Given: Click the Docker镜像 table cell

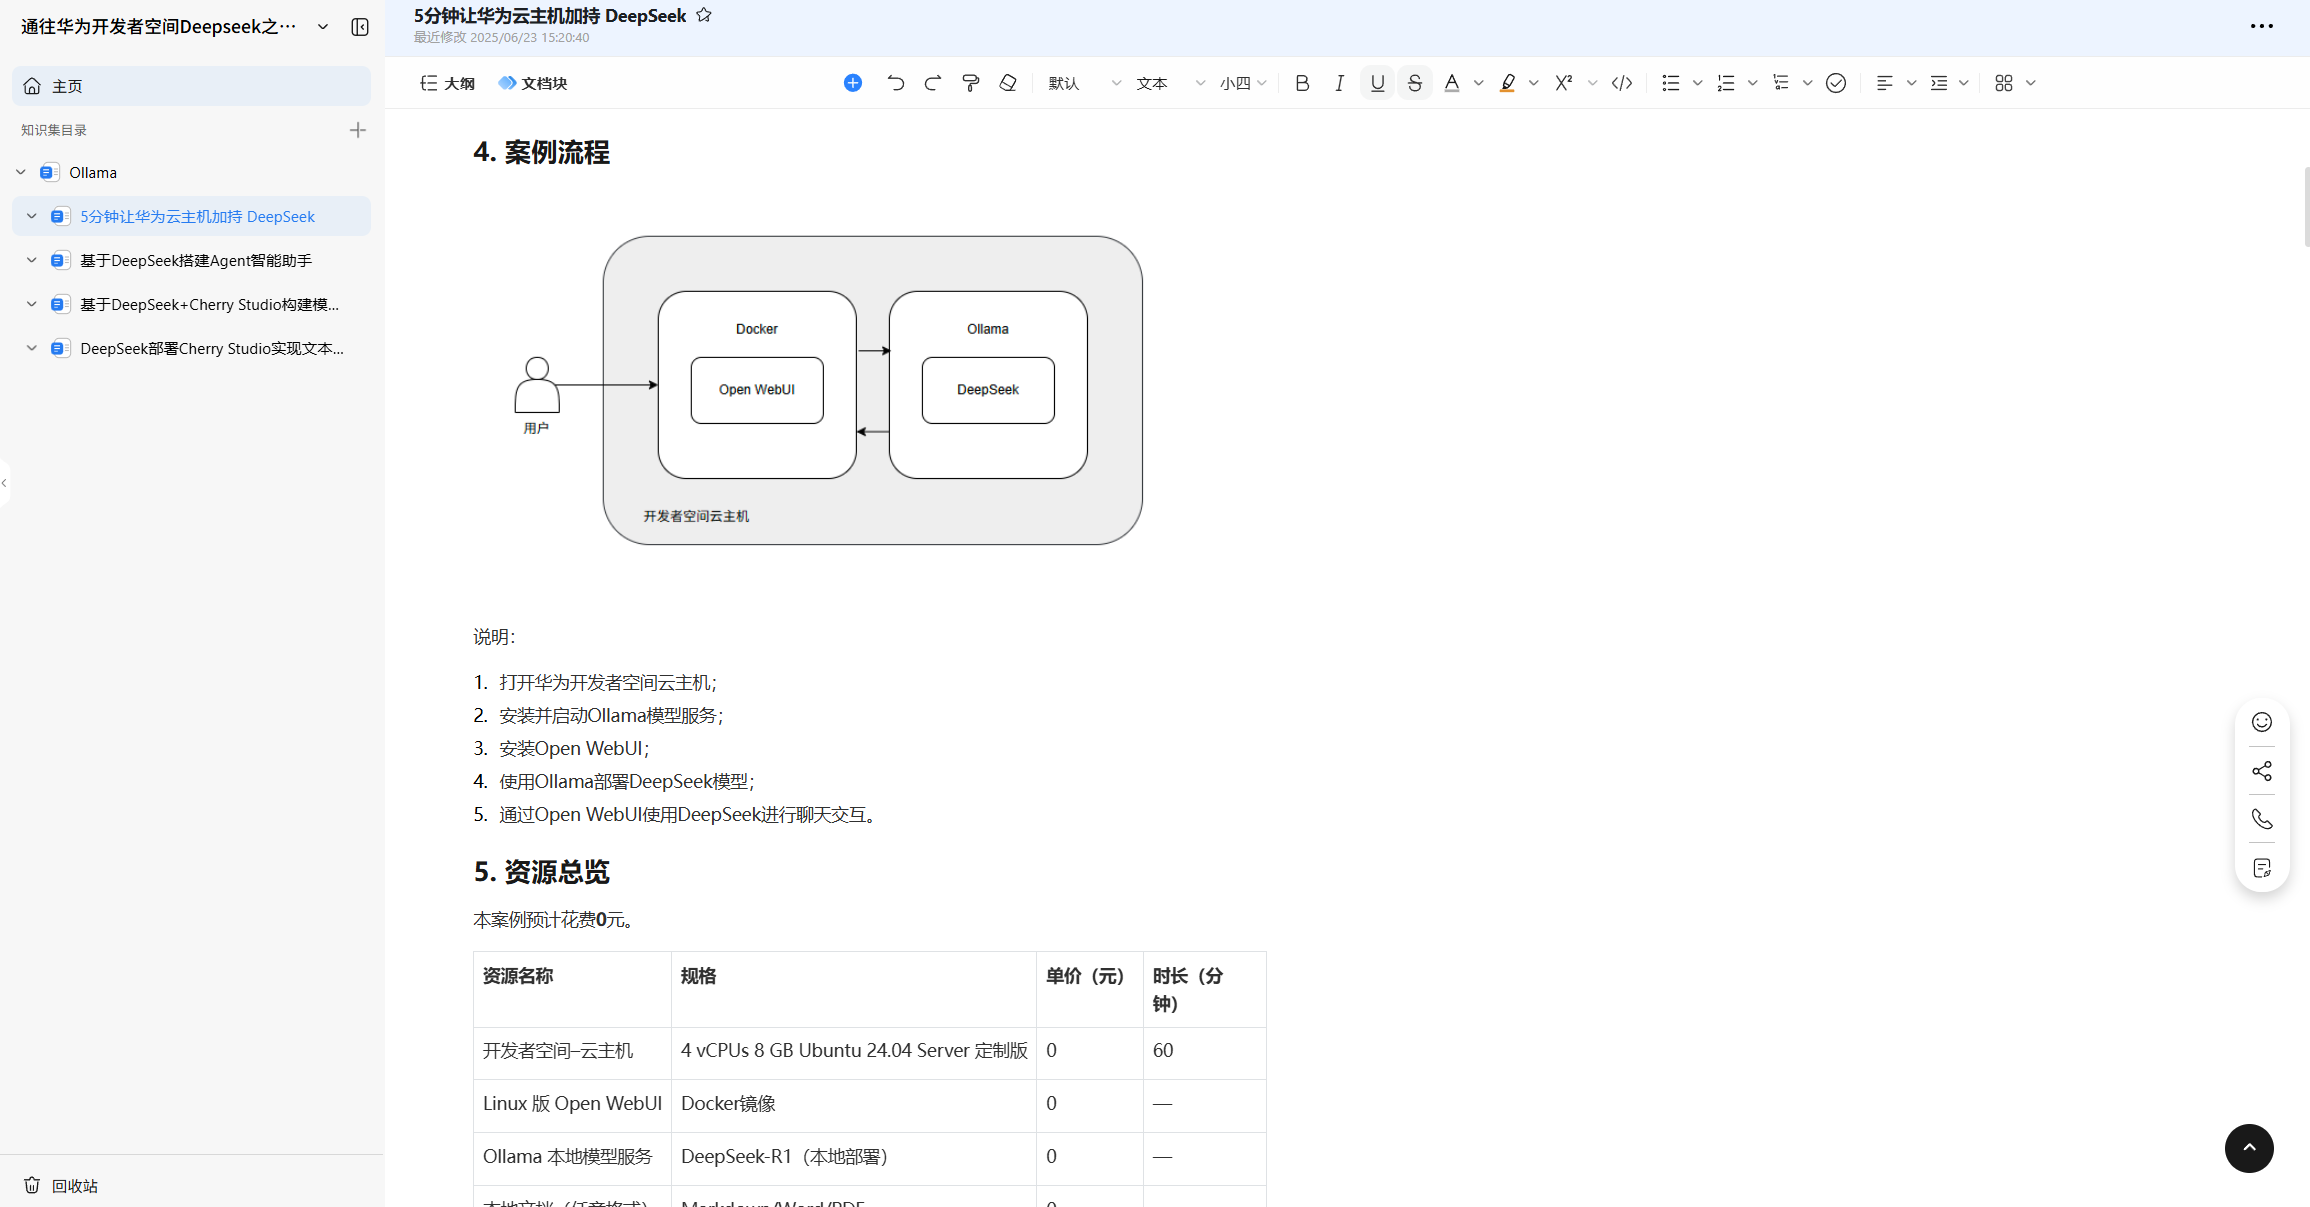Looking at the screenshot, I should click(x=853, y=1105).
